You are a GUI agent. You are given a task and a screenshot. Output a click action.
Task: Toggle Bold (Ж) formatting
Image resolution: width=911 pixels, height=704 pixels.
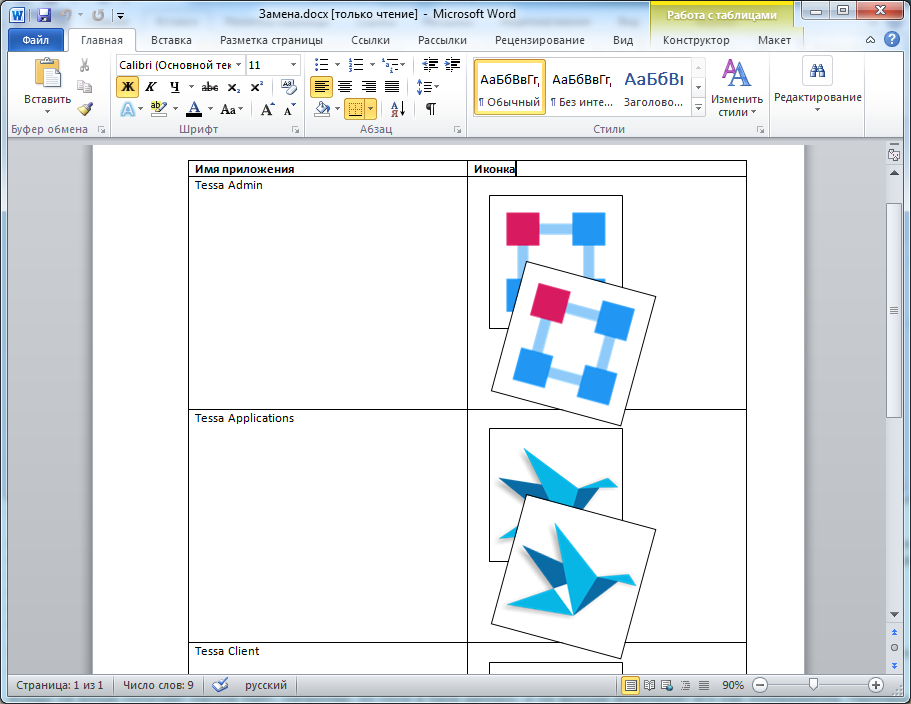(127, 87)
